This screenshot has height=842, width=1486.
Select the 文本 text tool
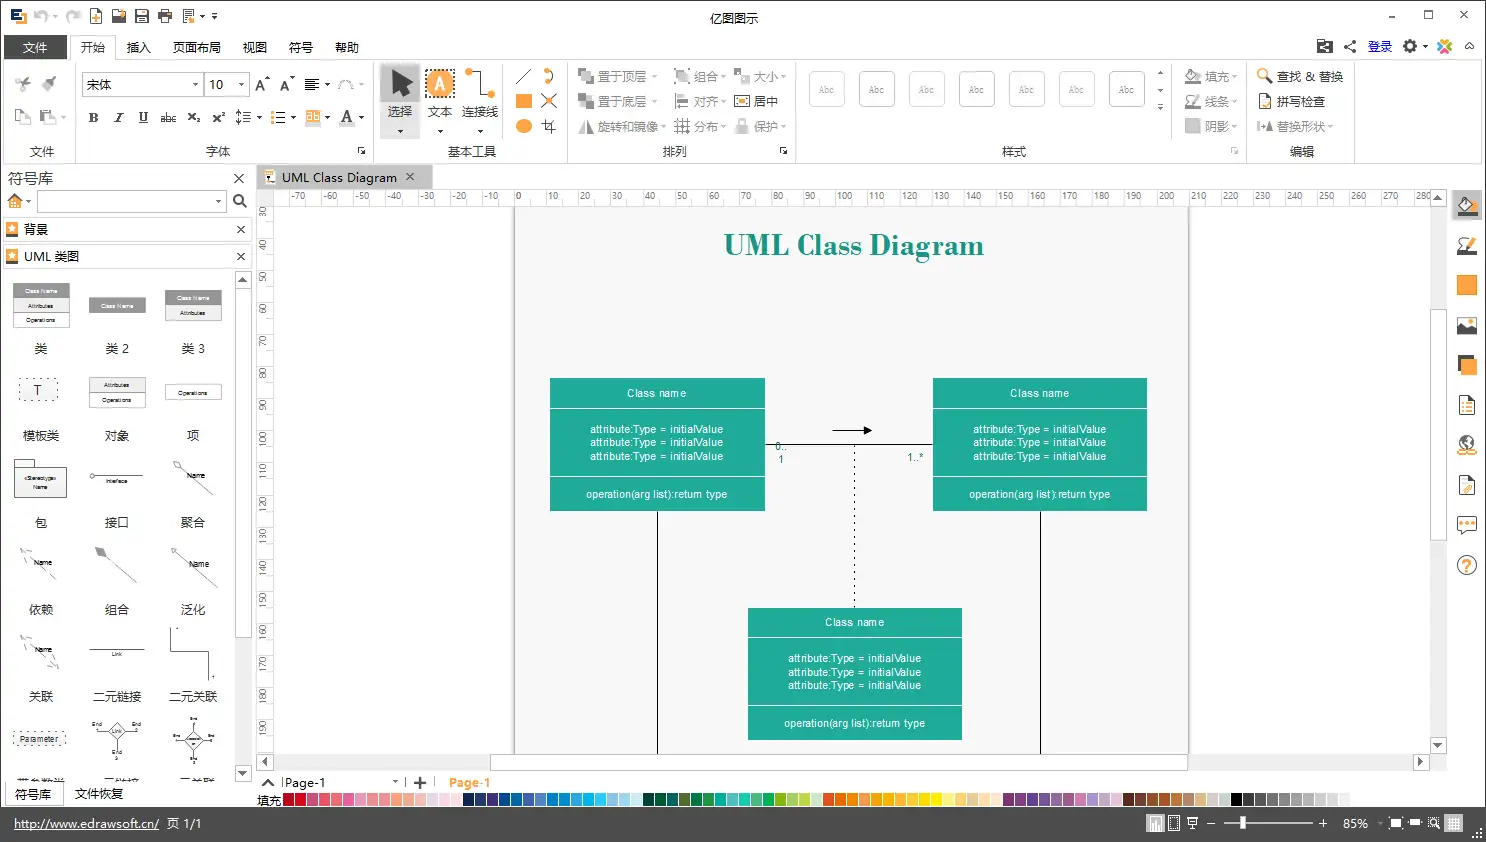(440, 92)
